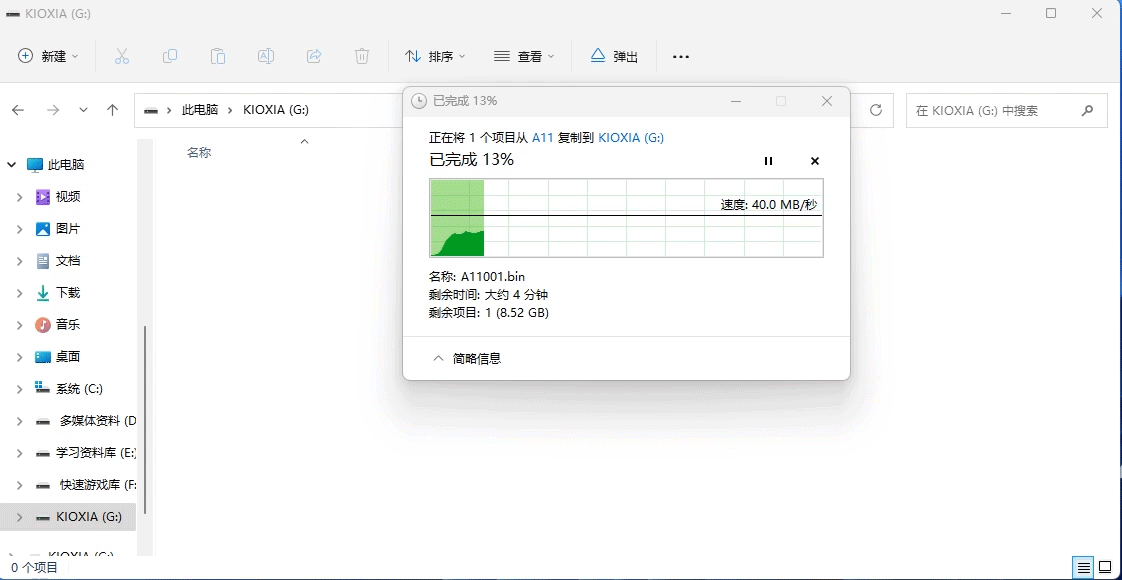This screenshot has height=580, width=1122.
Task: Click the 已完成 13% dialog title clock icon
Action: pos(419,101)
